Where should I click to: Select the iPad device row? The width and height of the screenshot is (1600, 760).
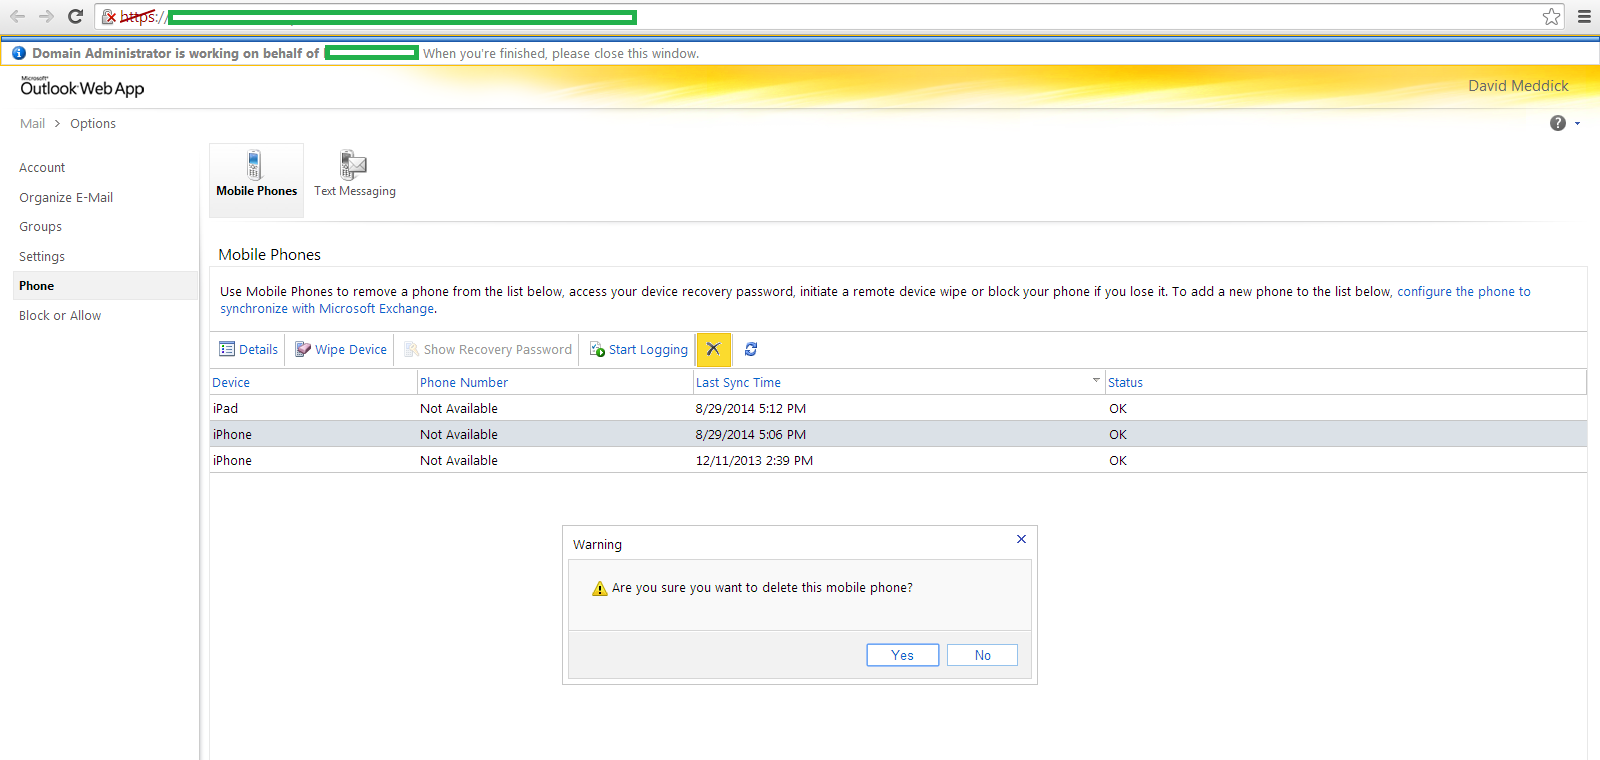[x=898, y=409]
